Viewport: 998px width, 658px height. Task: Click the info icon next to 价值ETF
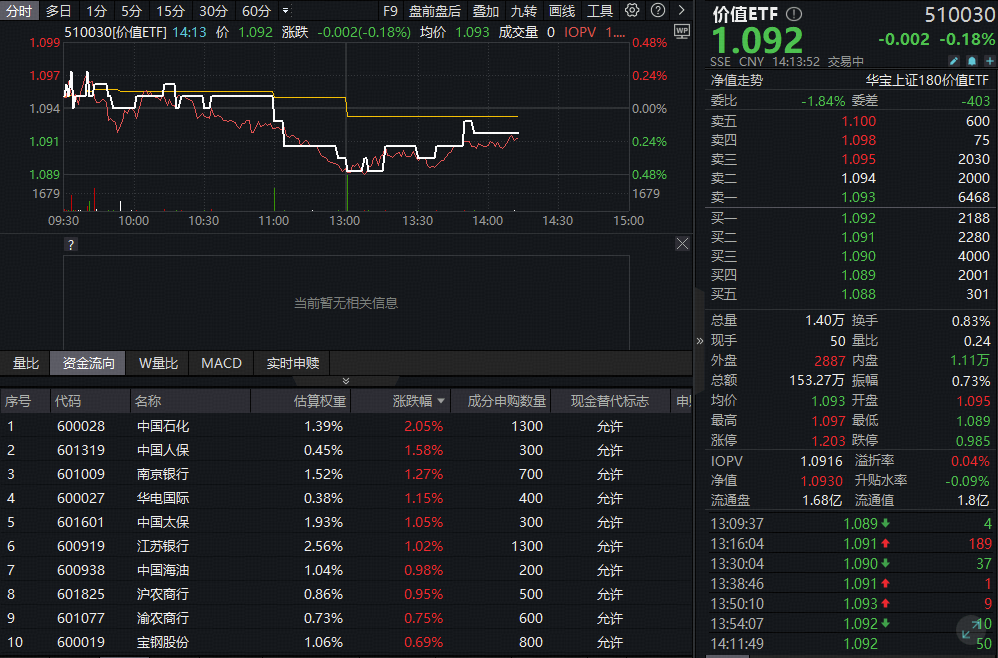[x=793, y=15]
